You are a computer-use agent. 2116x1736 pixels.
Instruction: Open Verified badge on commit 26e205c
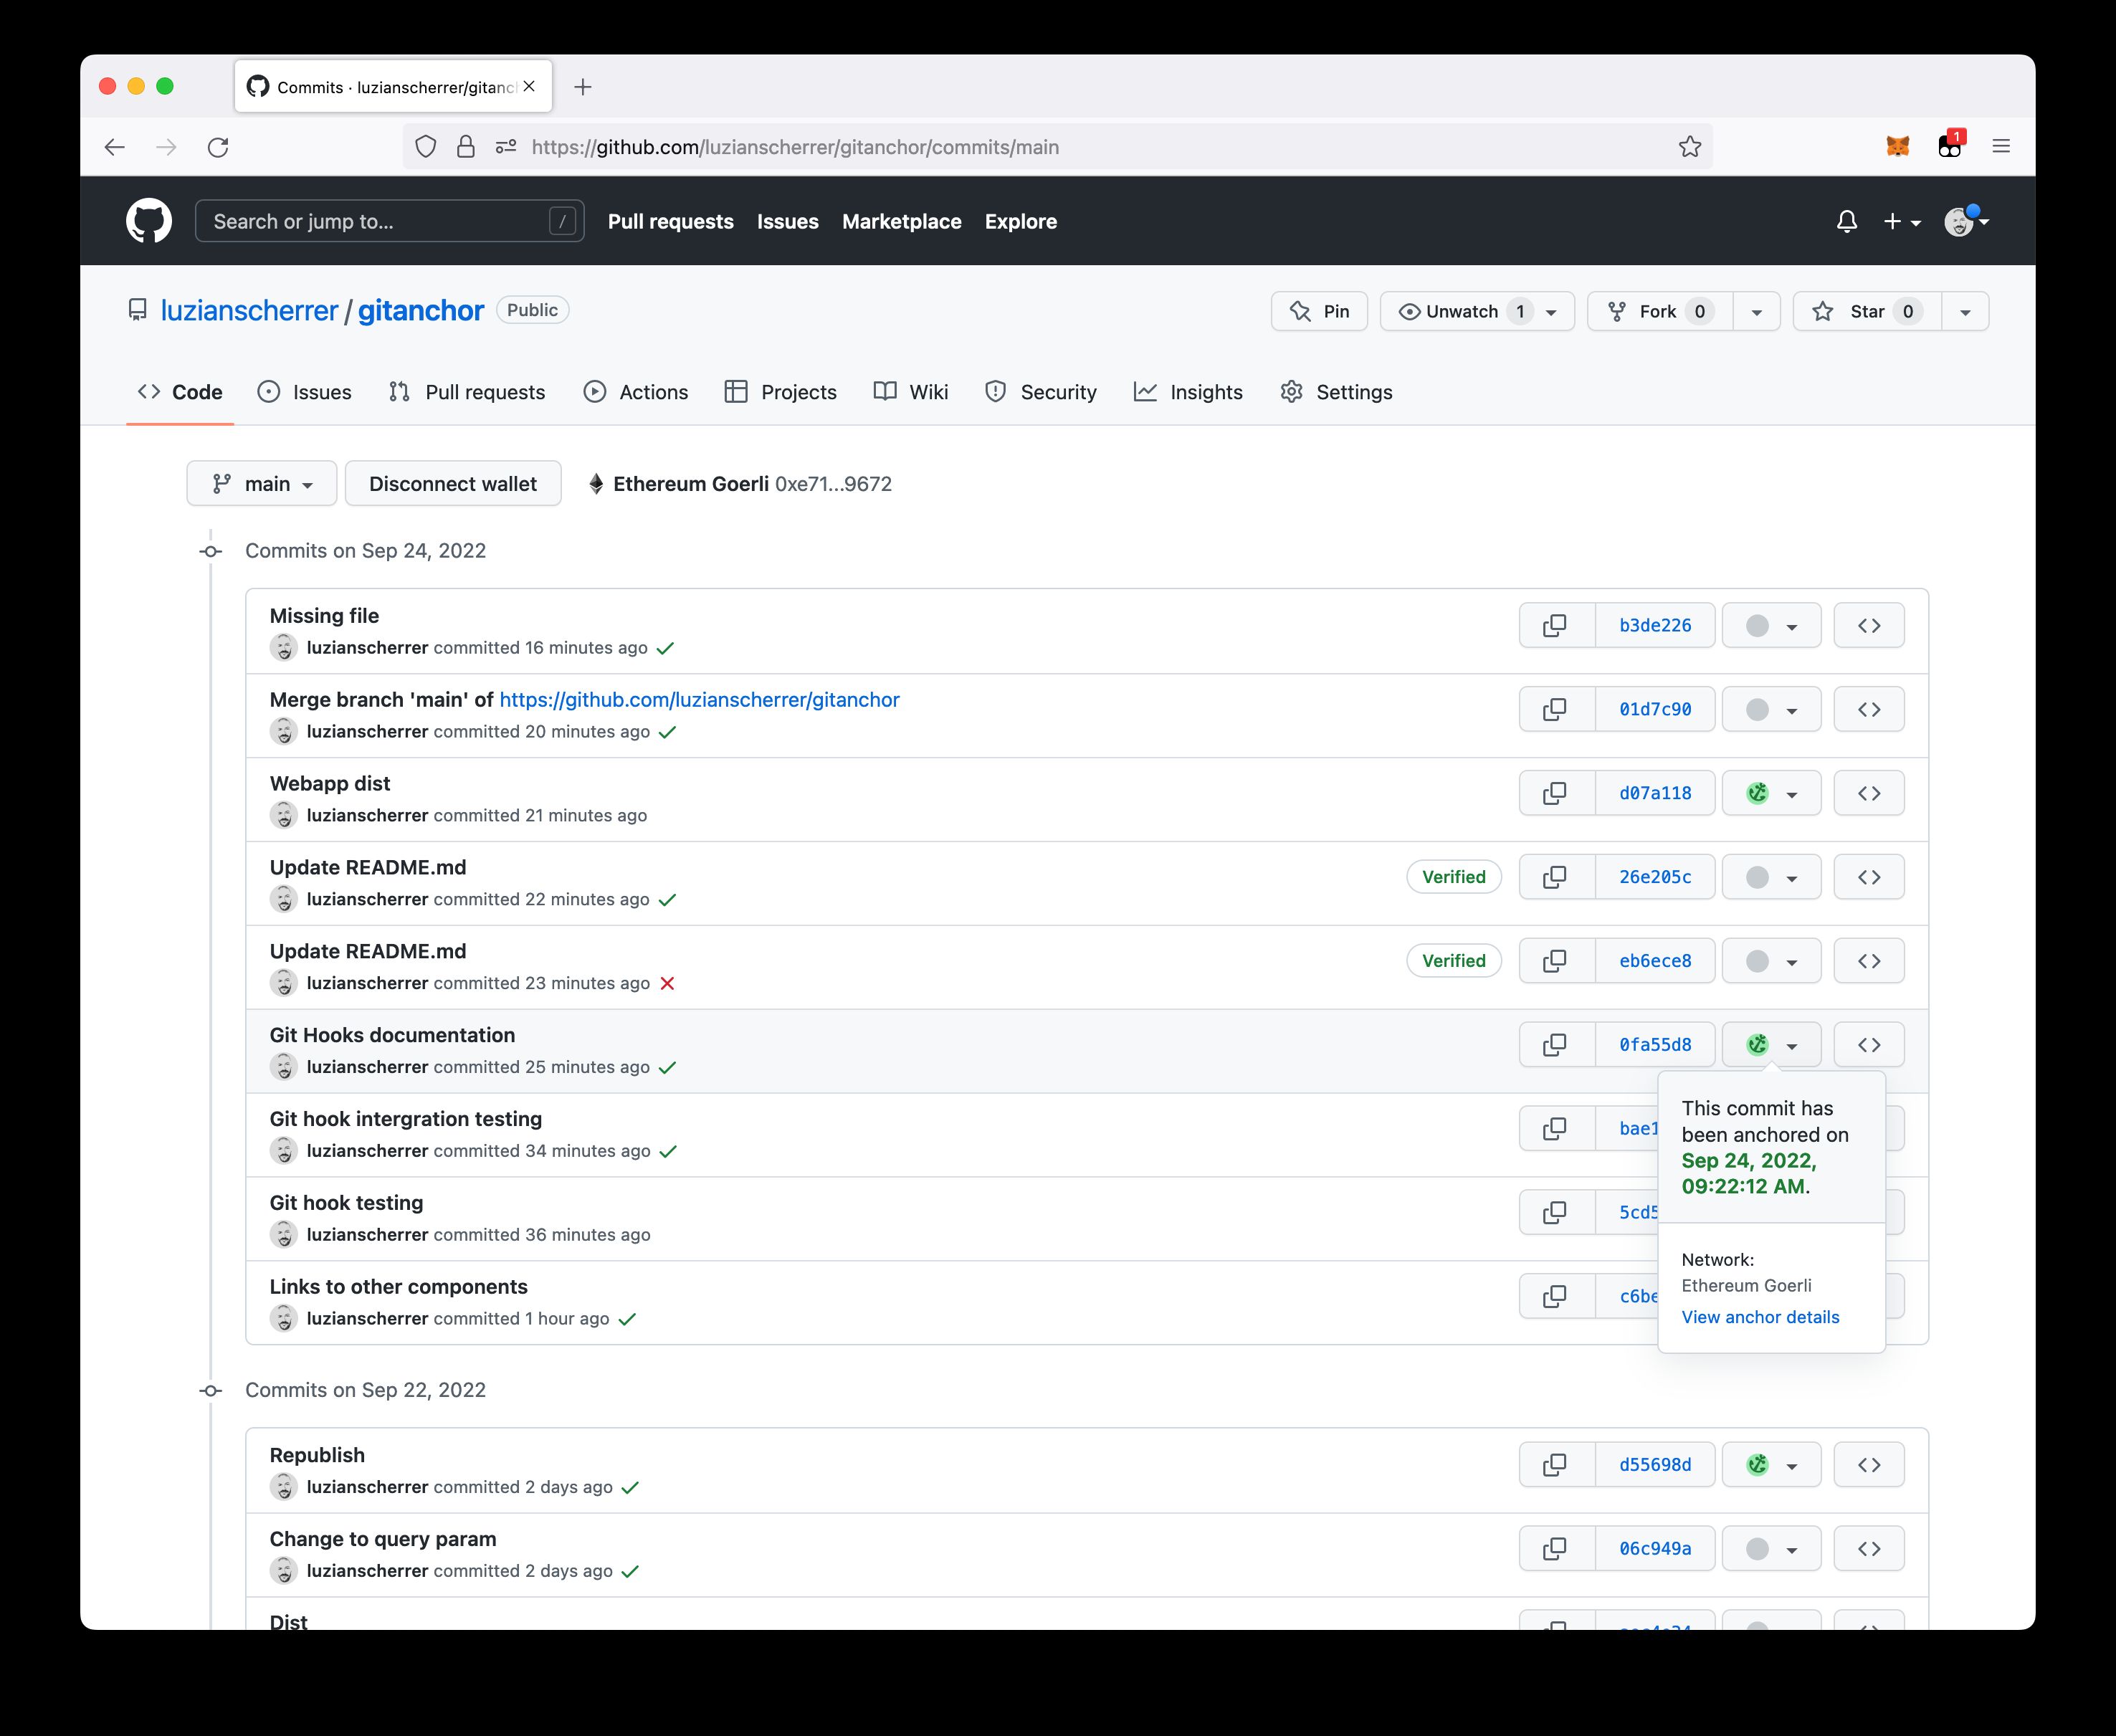(x=1454, y=877)
